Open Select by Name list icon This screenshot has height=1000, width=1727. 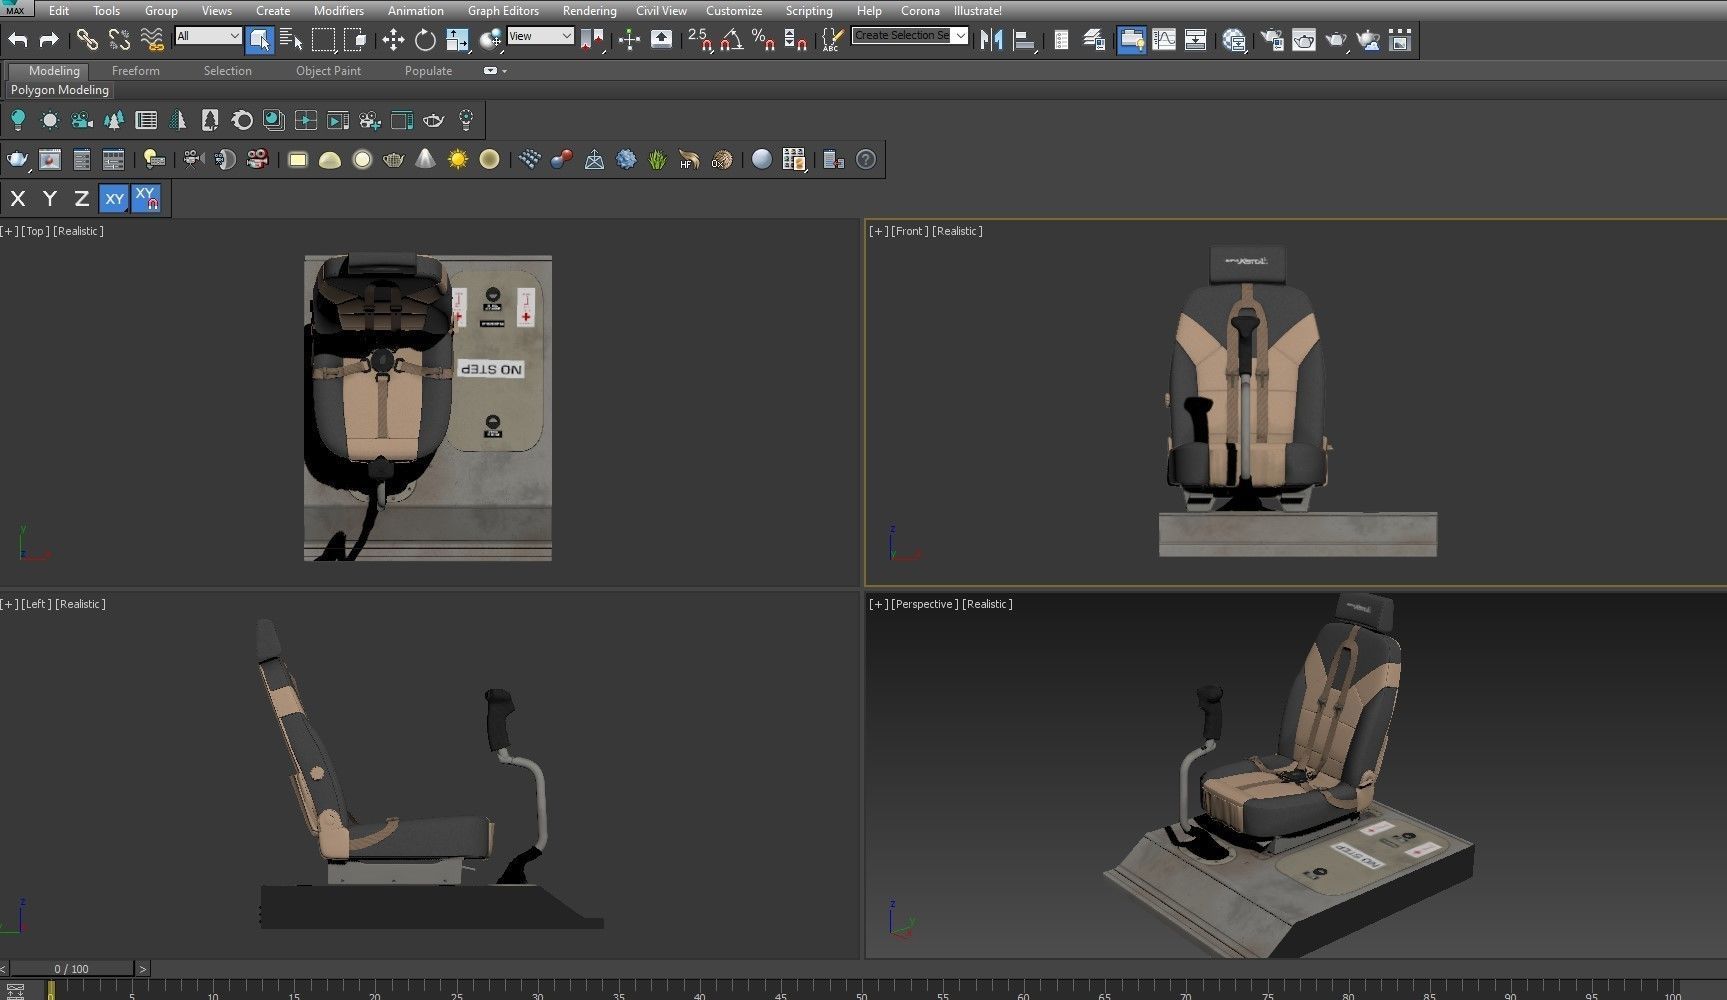point(291,40)
